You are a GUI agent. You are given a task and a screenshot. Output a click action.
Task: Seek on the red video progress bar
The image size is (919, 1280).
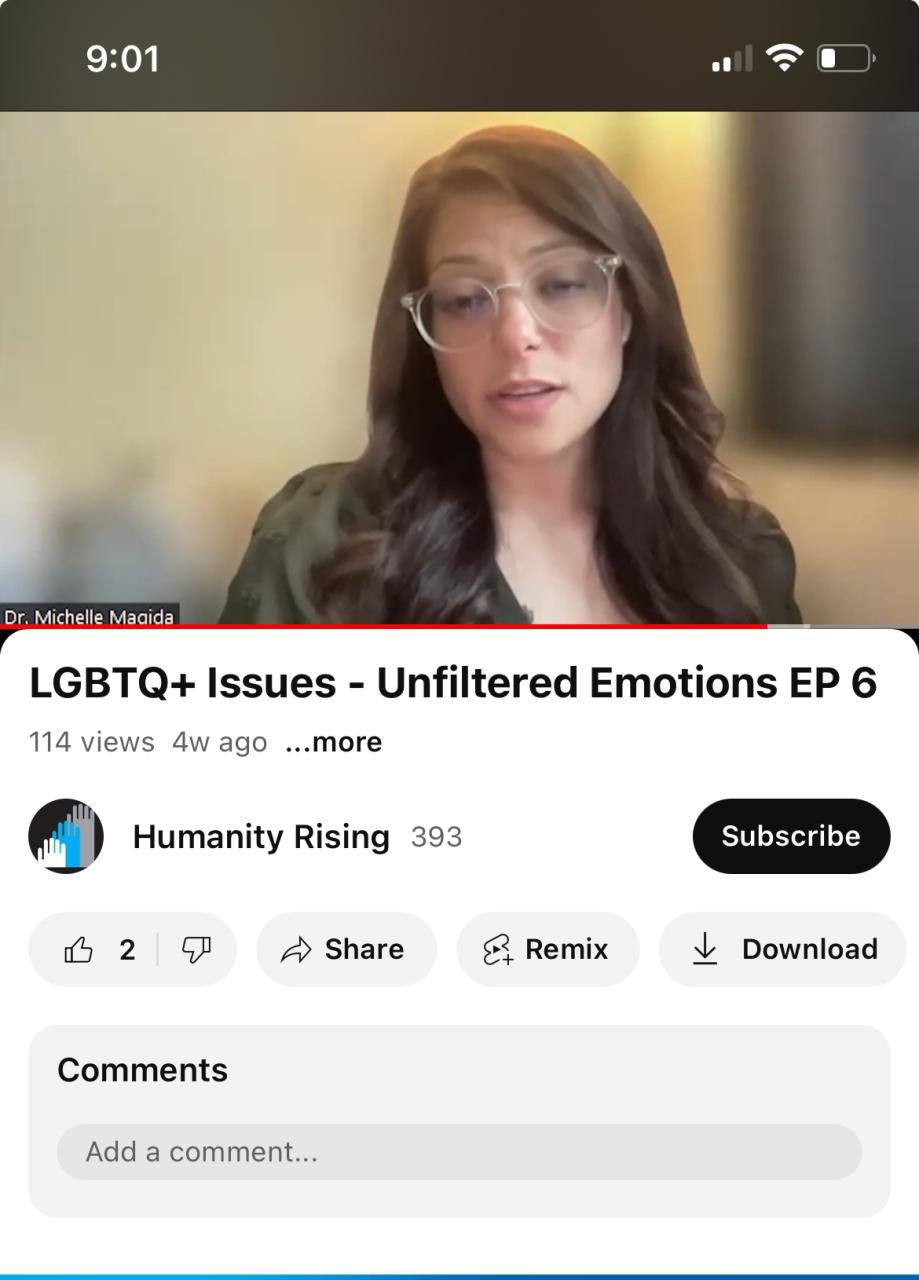(384, 626)
